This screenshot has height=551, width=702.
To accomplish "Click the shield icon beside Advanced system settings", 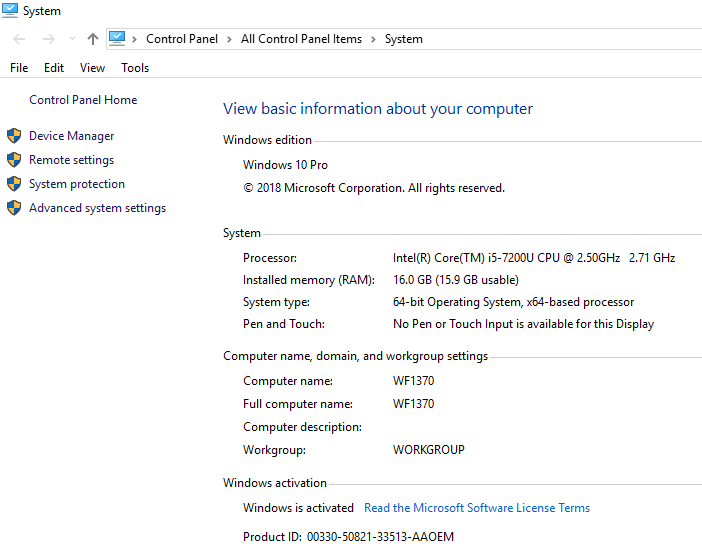I will click(14, 208).
